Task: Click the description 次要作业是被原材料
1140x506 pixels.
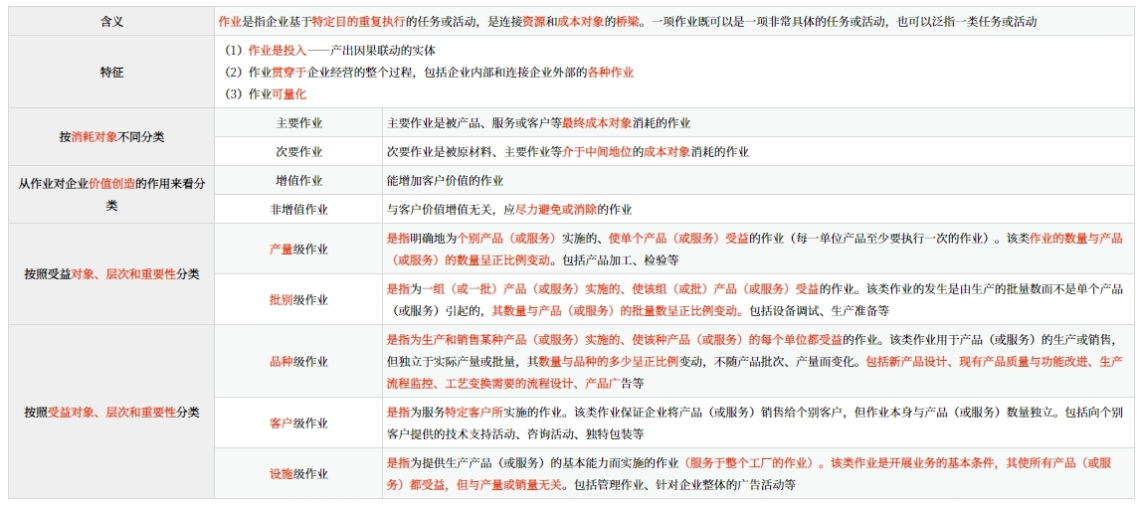Action: pos(567,152)
